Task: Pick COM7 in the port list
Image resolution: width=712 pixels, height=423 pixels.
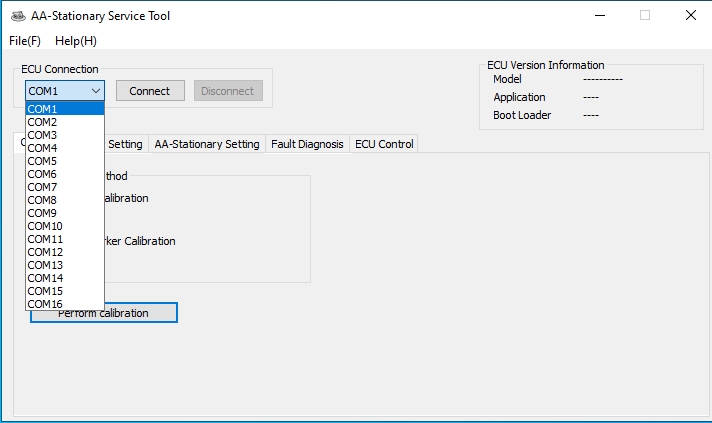Action: pyautogui.click(x=65, y=187)
